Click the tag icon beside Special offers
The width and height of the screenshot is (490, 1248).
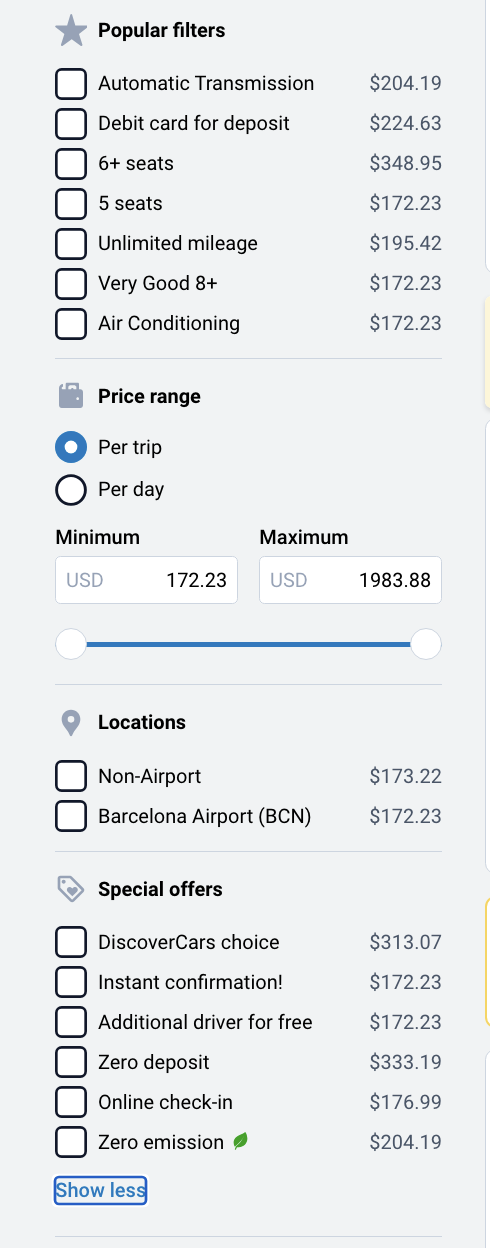pos(70,889)
